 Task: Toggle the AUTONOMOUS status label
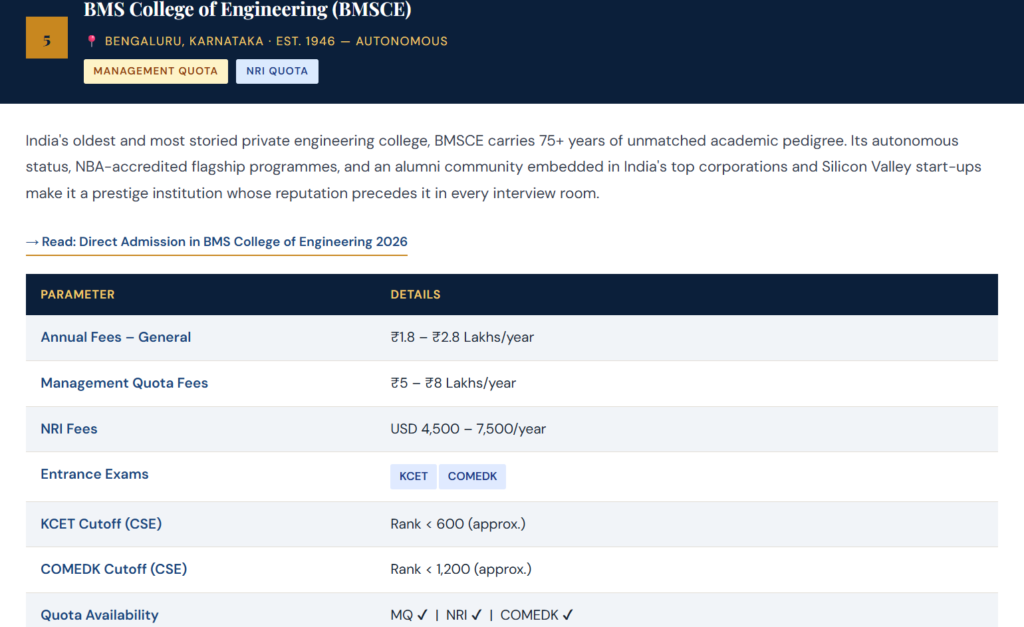click(x=400, y=42)
